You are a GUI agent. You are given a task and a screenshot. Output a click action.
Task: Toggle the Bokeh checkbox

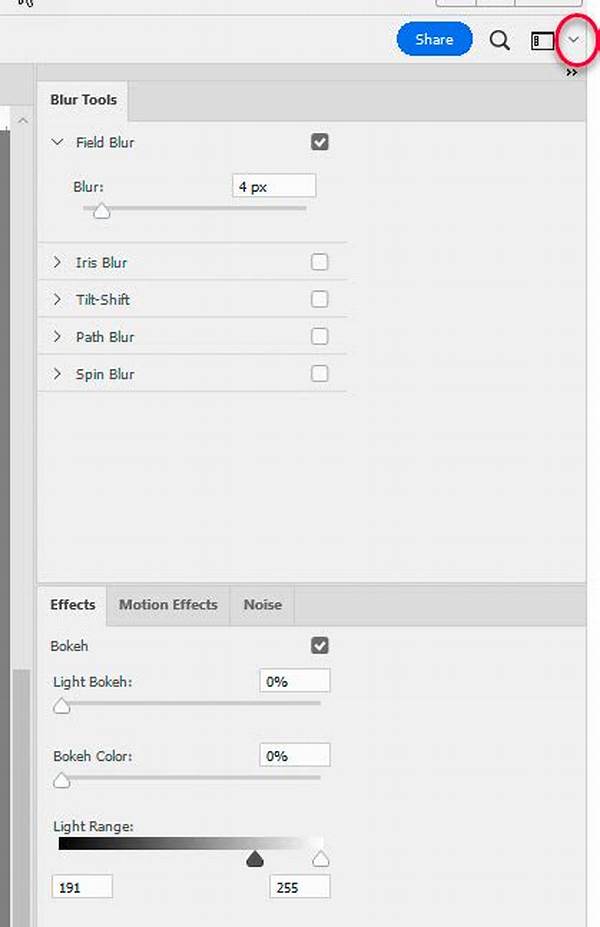click(x=319, y=646)
